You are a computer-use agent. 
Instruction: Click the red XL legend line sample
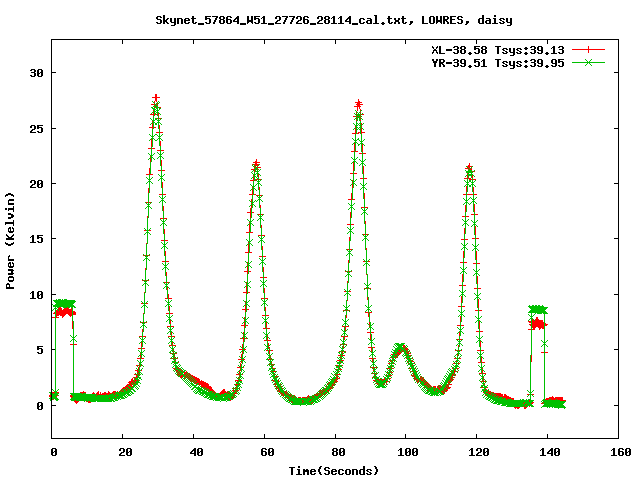coord(588,50)
